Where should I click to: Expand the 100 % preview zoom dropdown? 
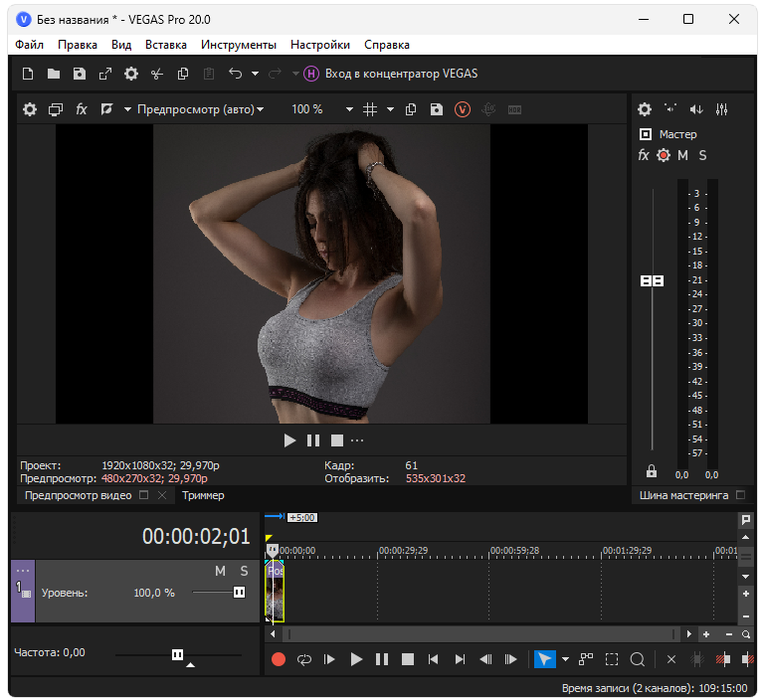tap(349, 109)
